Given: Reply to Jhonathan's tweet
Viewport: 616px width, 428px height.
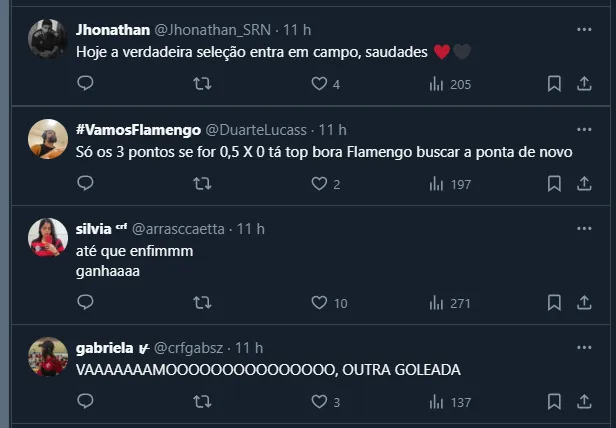Looking at the screenshot, I should [x=85, y=84].
